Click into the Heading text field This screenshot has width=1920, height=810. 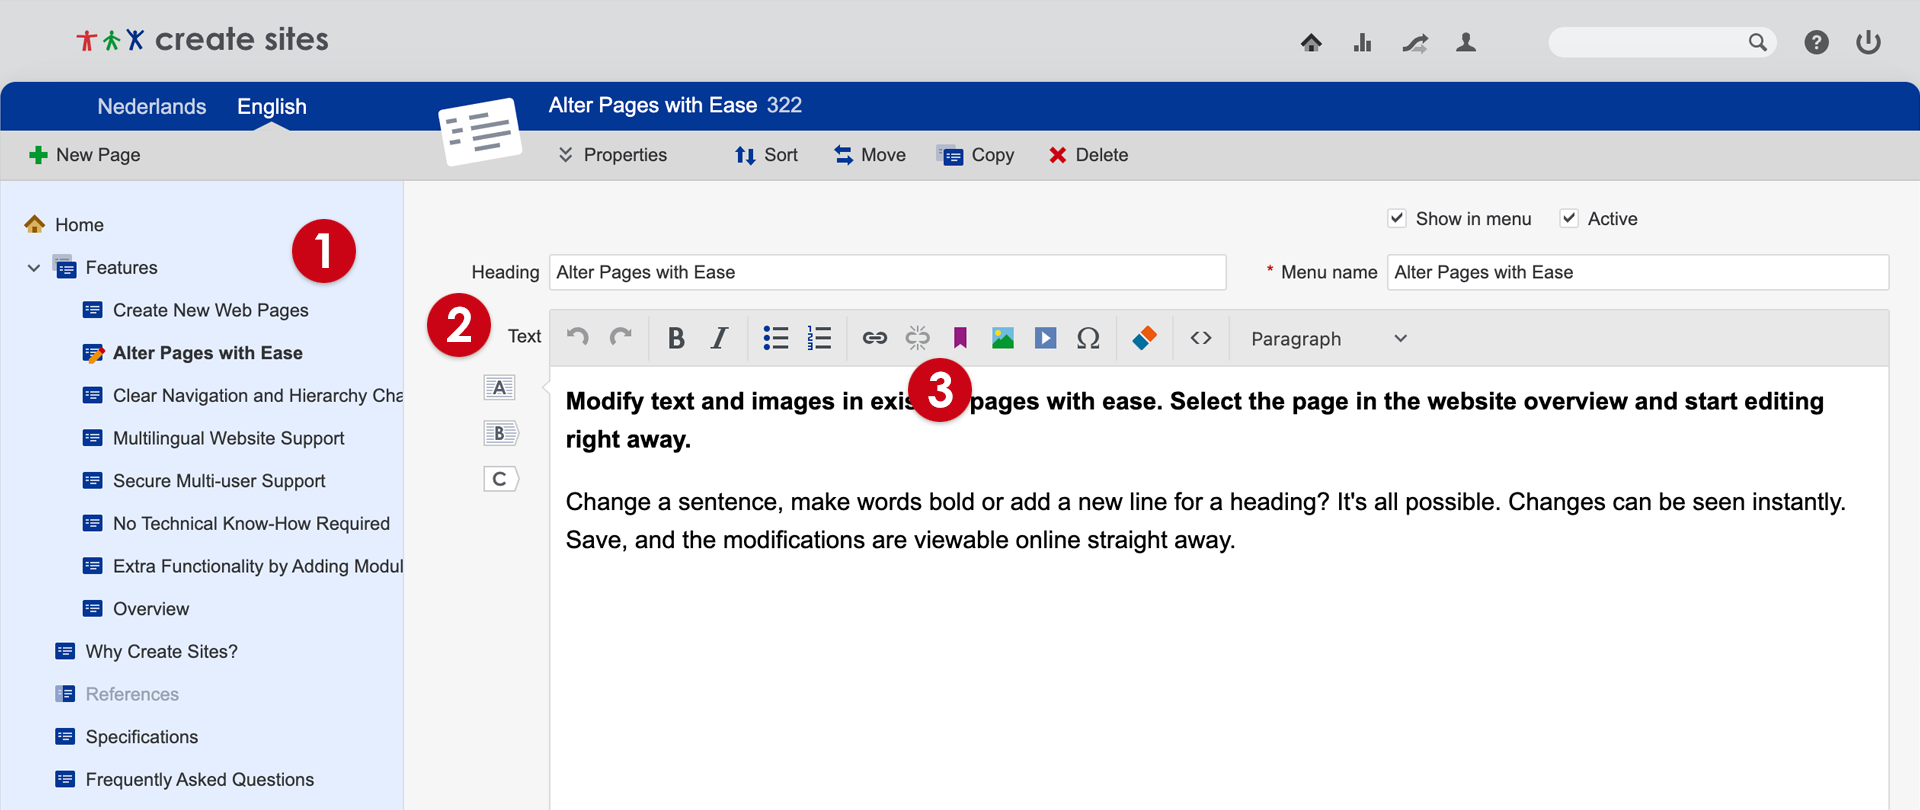887,272
